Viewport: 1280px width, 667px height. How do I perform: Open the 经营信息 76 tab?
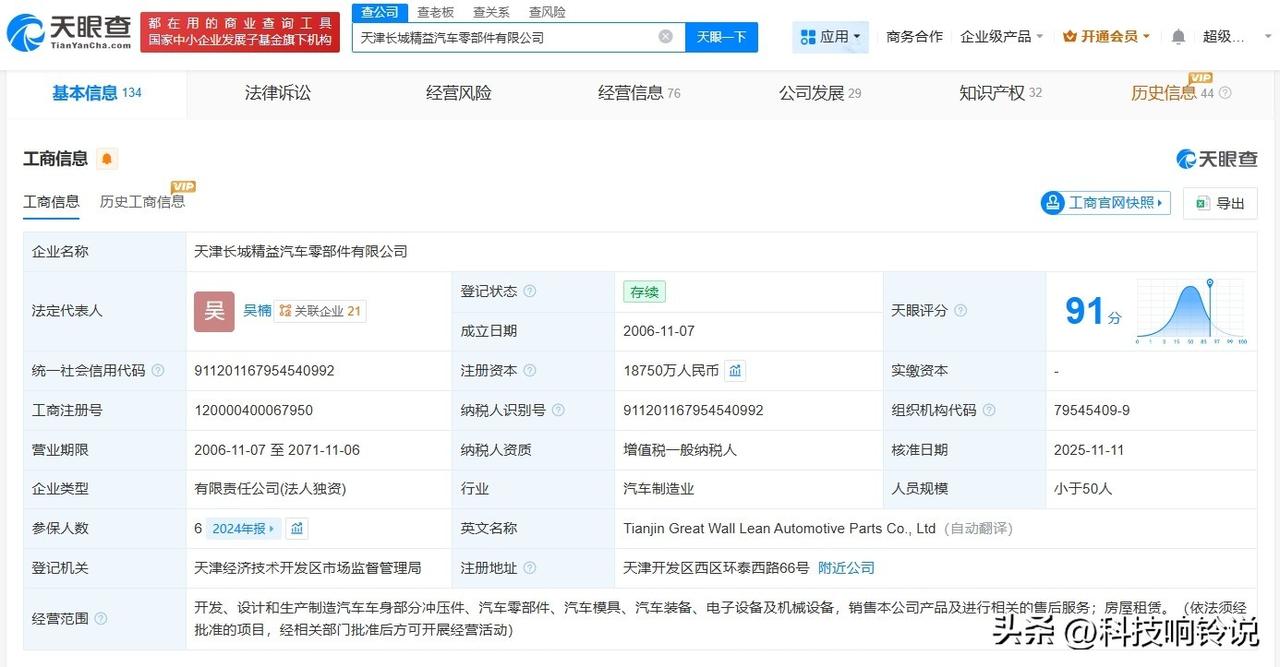click(639, 93)
